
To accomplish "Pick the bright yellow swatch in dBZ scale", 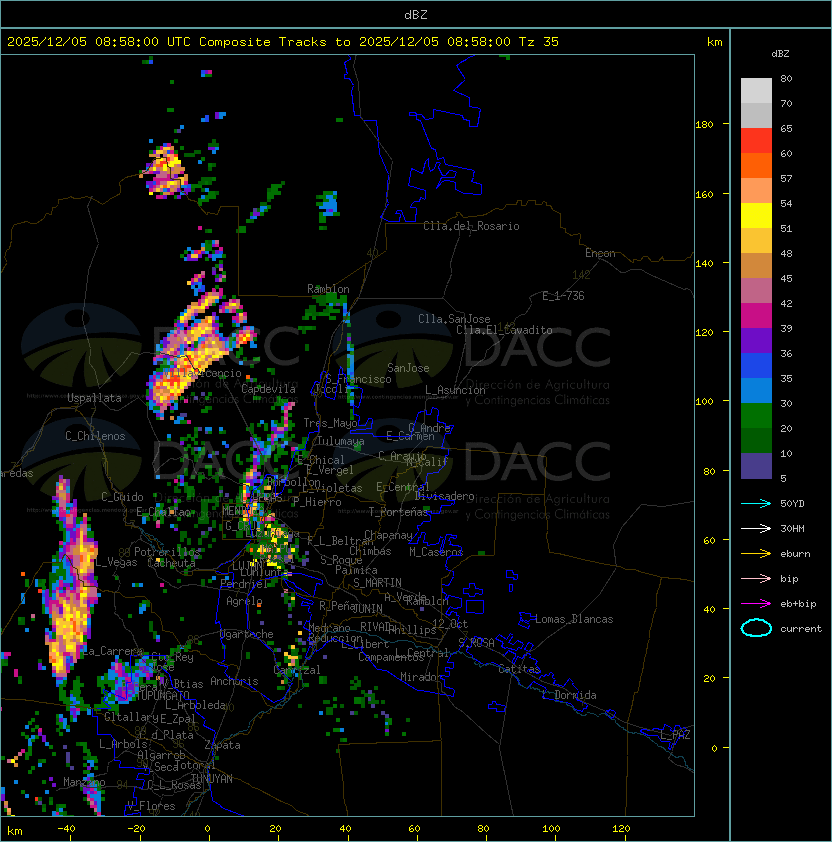I will pos(756,215).
